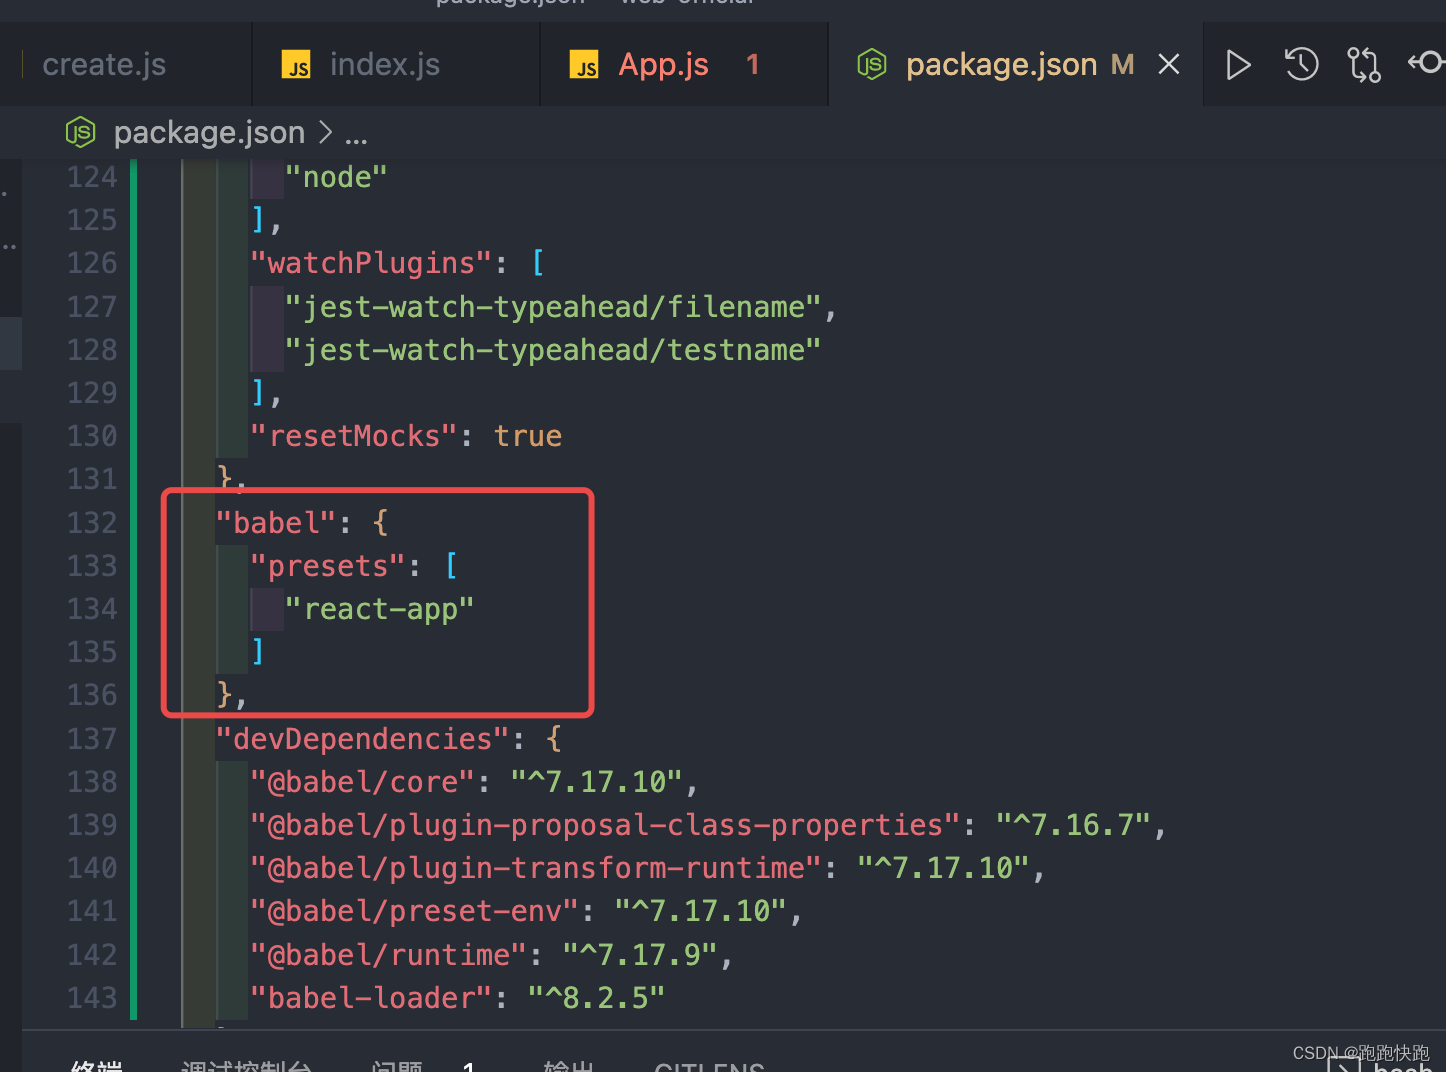Click line number 124

coord(92,177)
